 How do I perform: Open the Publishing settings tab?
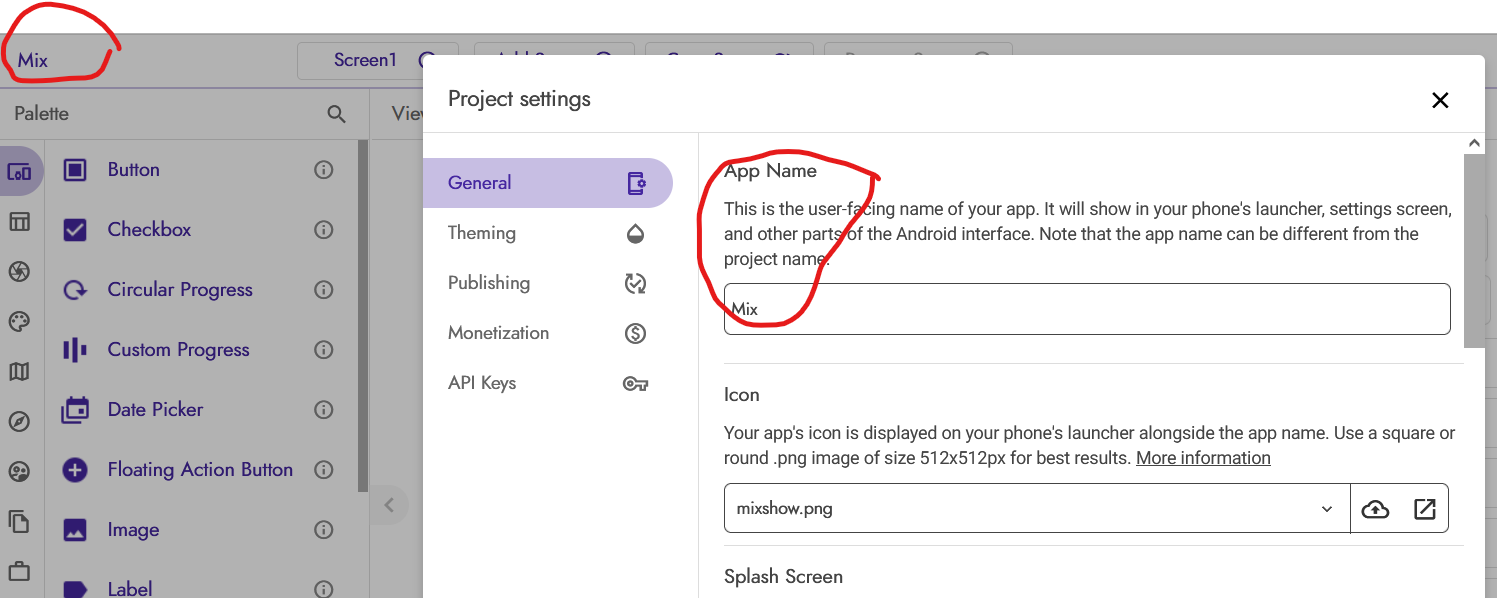tap(548, 283)
